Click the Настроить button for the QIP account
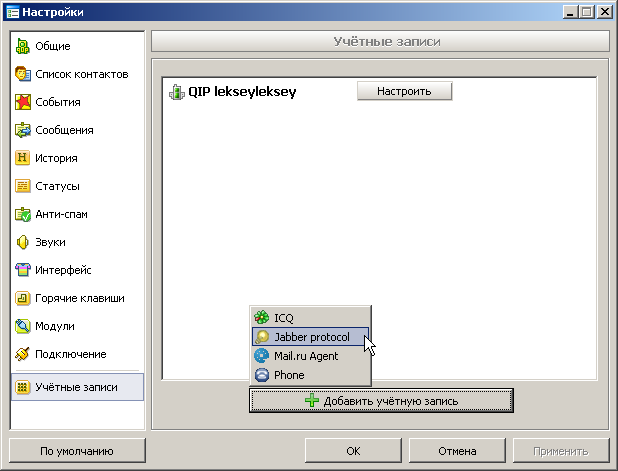The width and height of the screenshot is (618, 471). pyautogui.click(x=404, y=91)
